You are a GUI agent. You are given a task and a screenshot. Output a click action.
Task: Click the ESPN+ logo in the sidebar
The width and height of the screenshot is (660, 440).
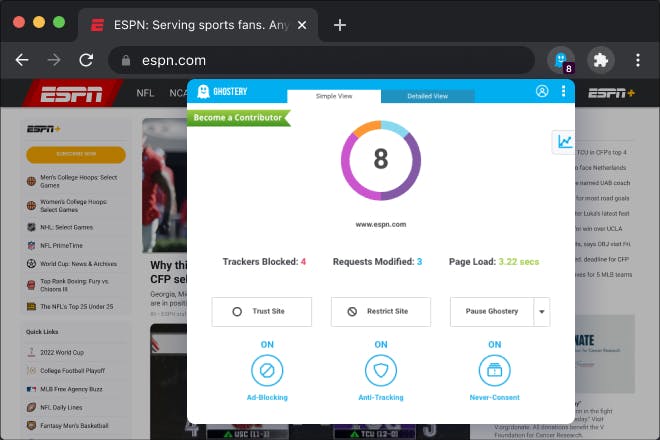44,129
